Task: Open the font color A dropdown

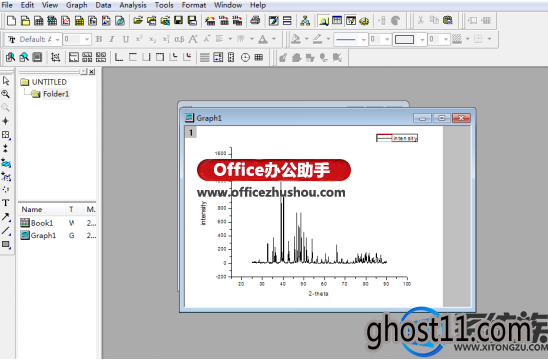Action: click(273, 39)
